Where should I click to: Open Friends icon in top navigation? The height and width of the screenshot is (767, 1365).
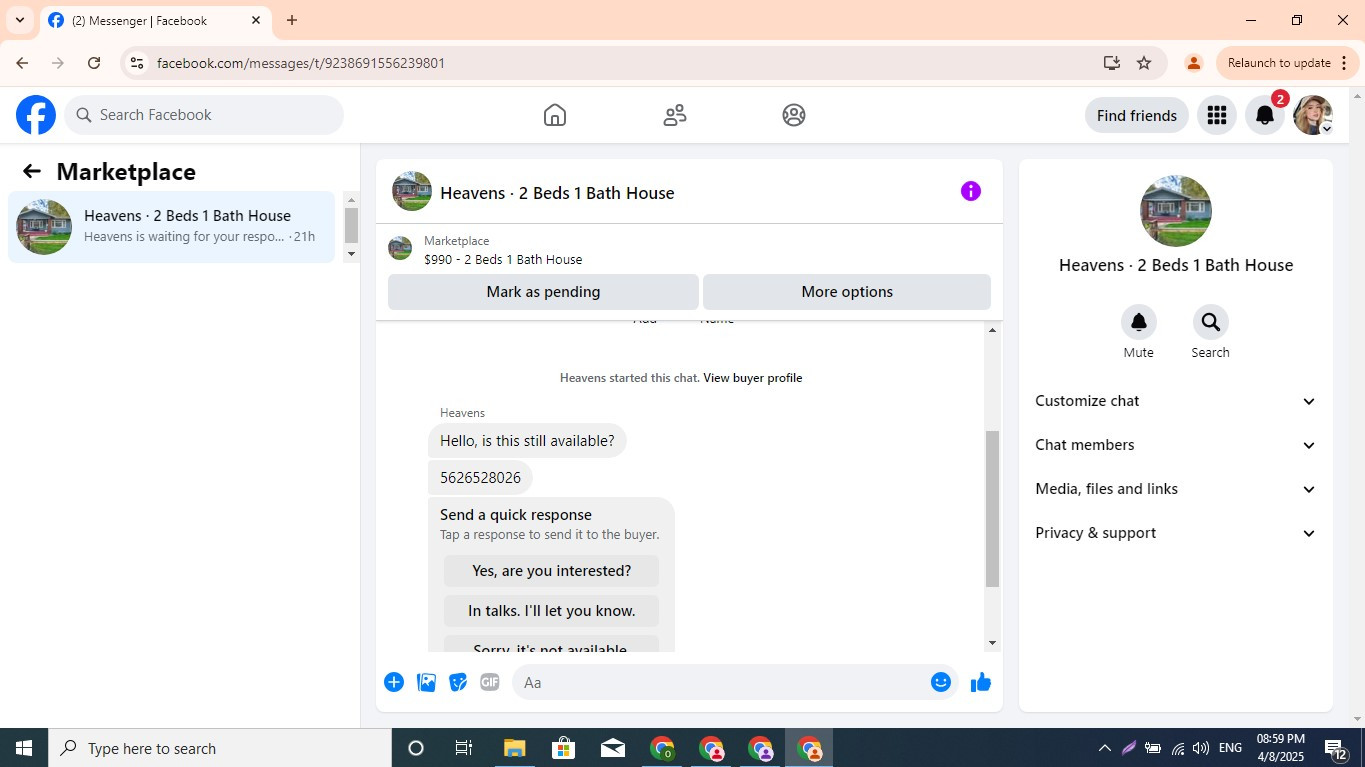click(x=675, y=115)
